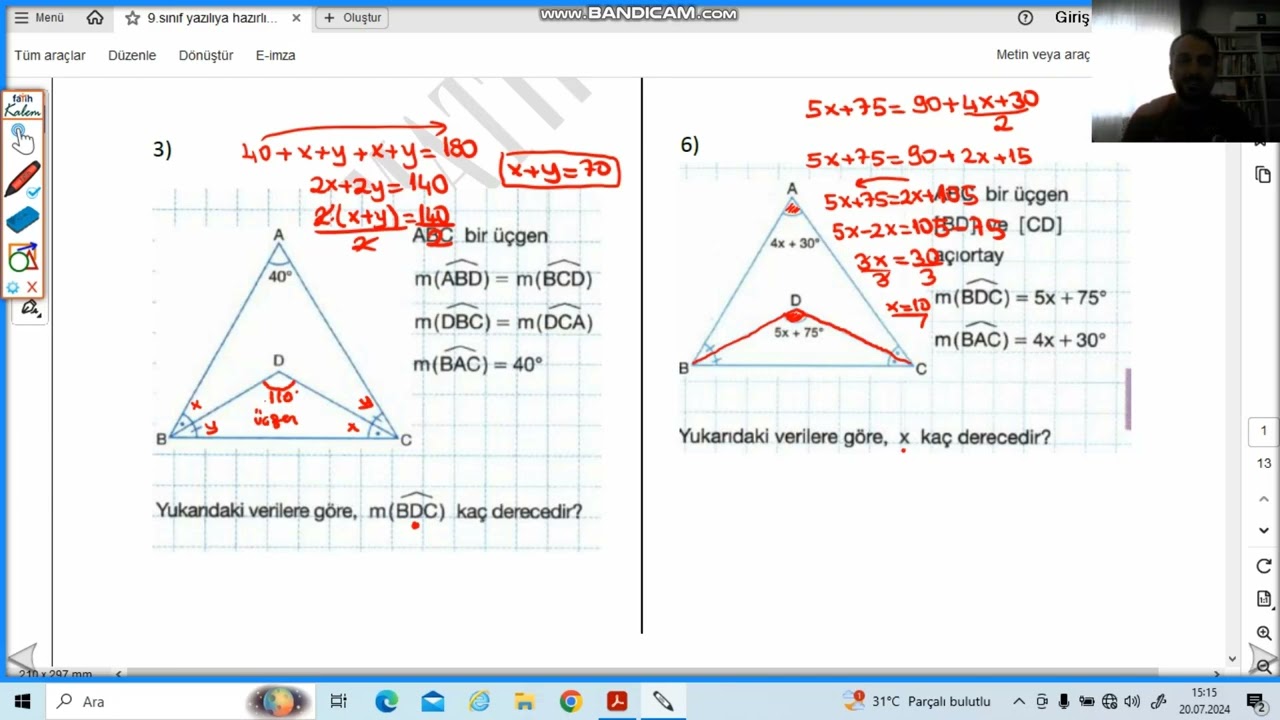The width and height of the screenshot is (1280, 720).
Task: Open Task View on the taskbar
Action: click(338, 701)
